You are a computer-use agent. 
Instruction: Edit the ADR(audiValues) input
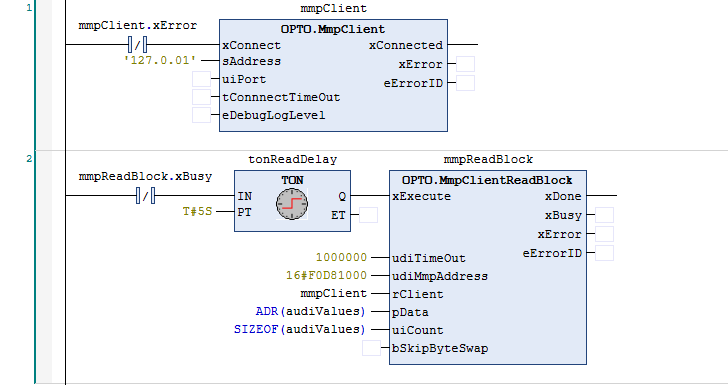pyautogui.click(x=310, y=311)
